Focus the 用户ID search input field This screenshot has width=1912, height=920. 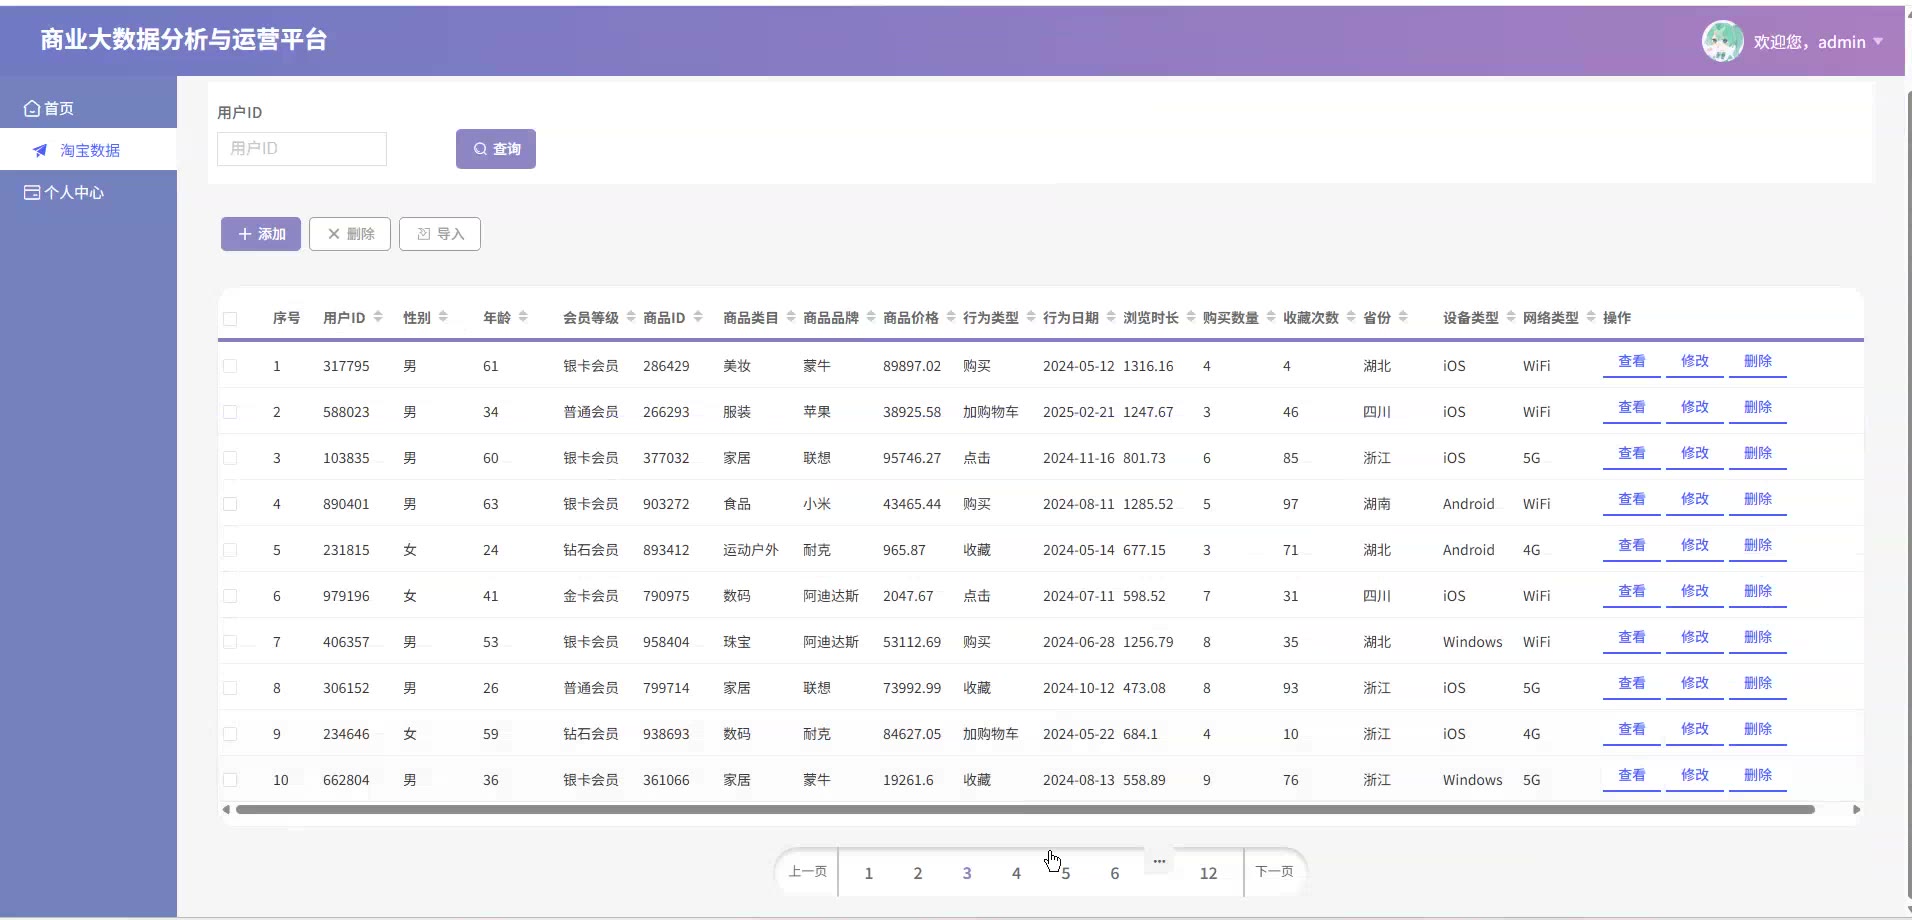click(x=302, y=149)
